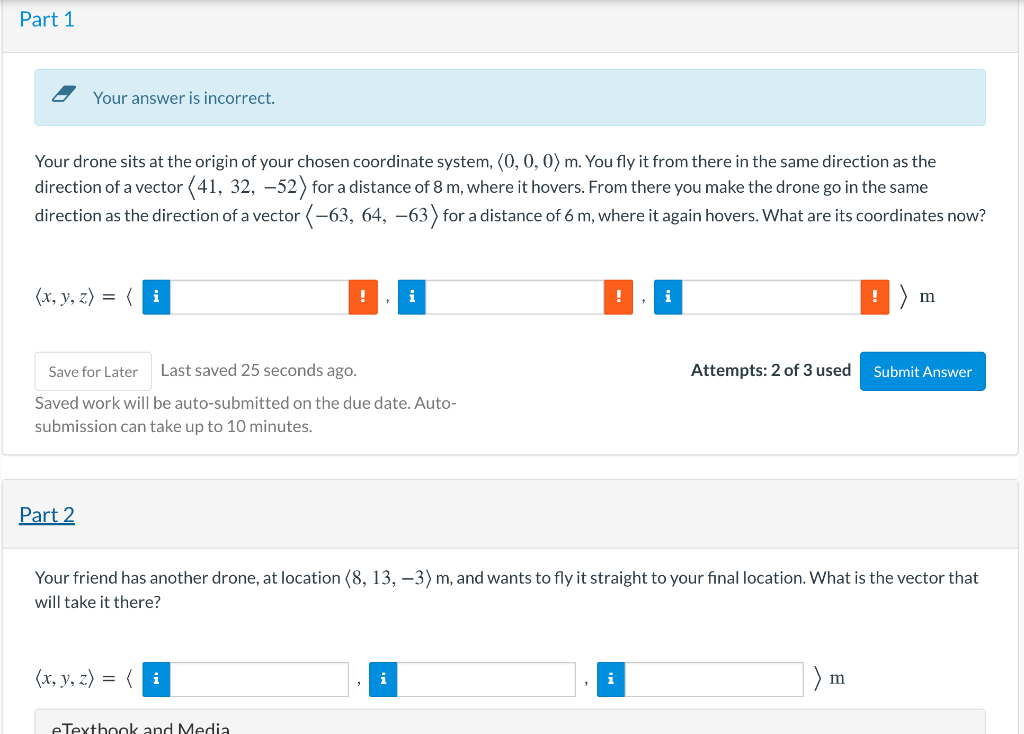Click the x-component answer box in Part 2

(258, 678)
